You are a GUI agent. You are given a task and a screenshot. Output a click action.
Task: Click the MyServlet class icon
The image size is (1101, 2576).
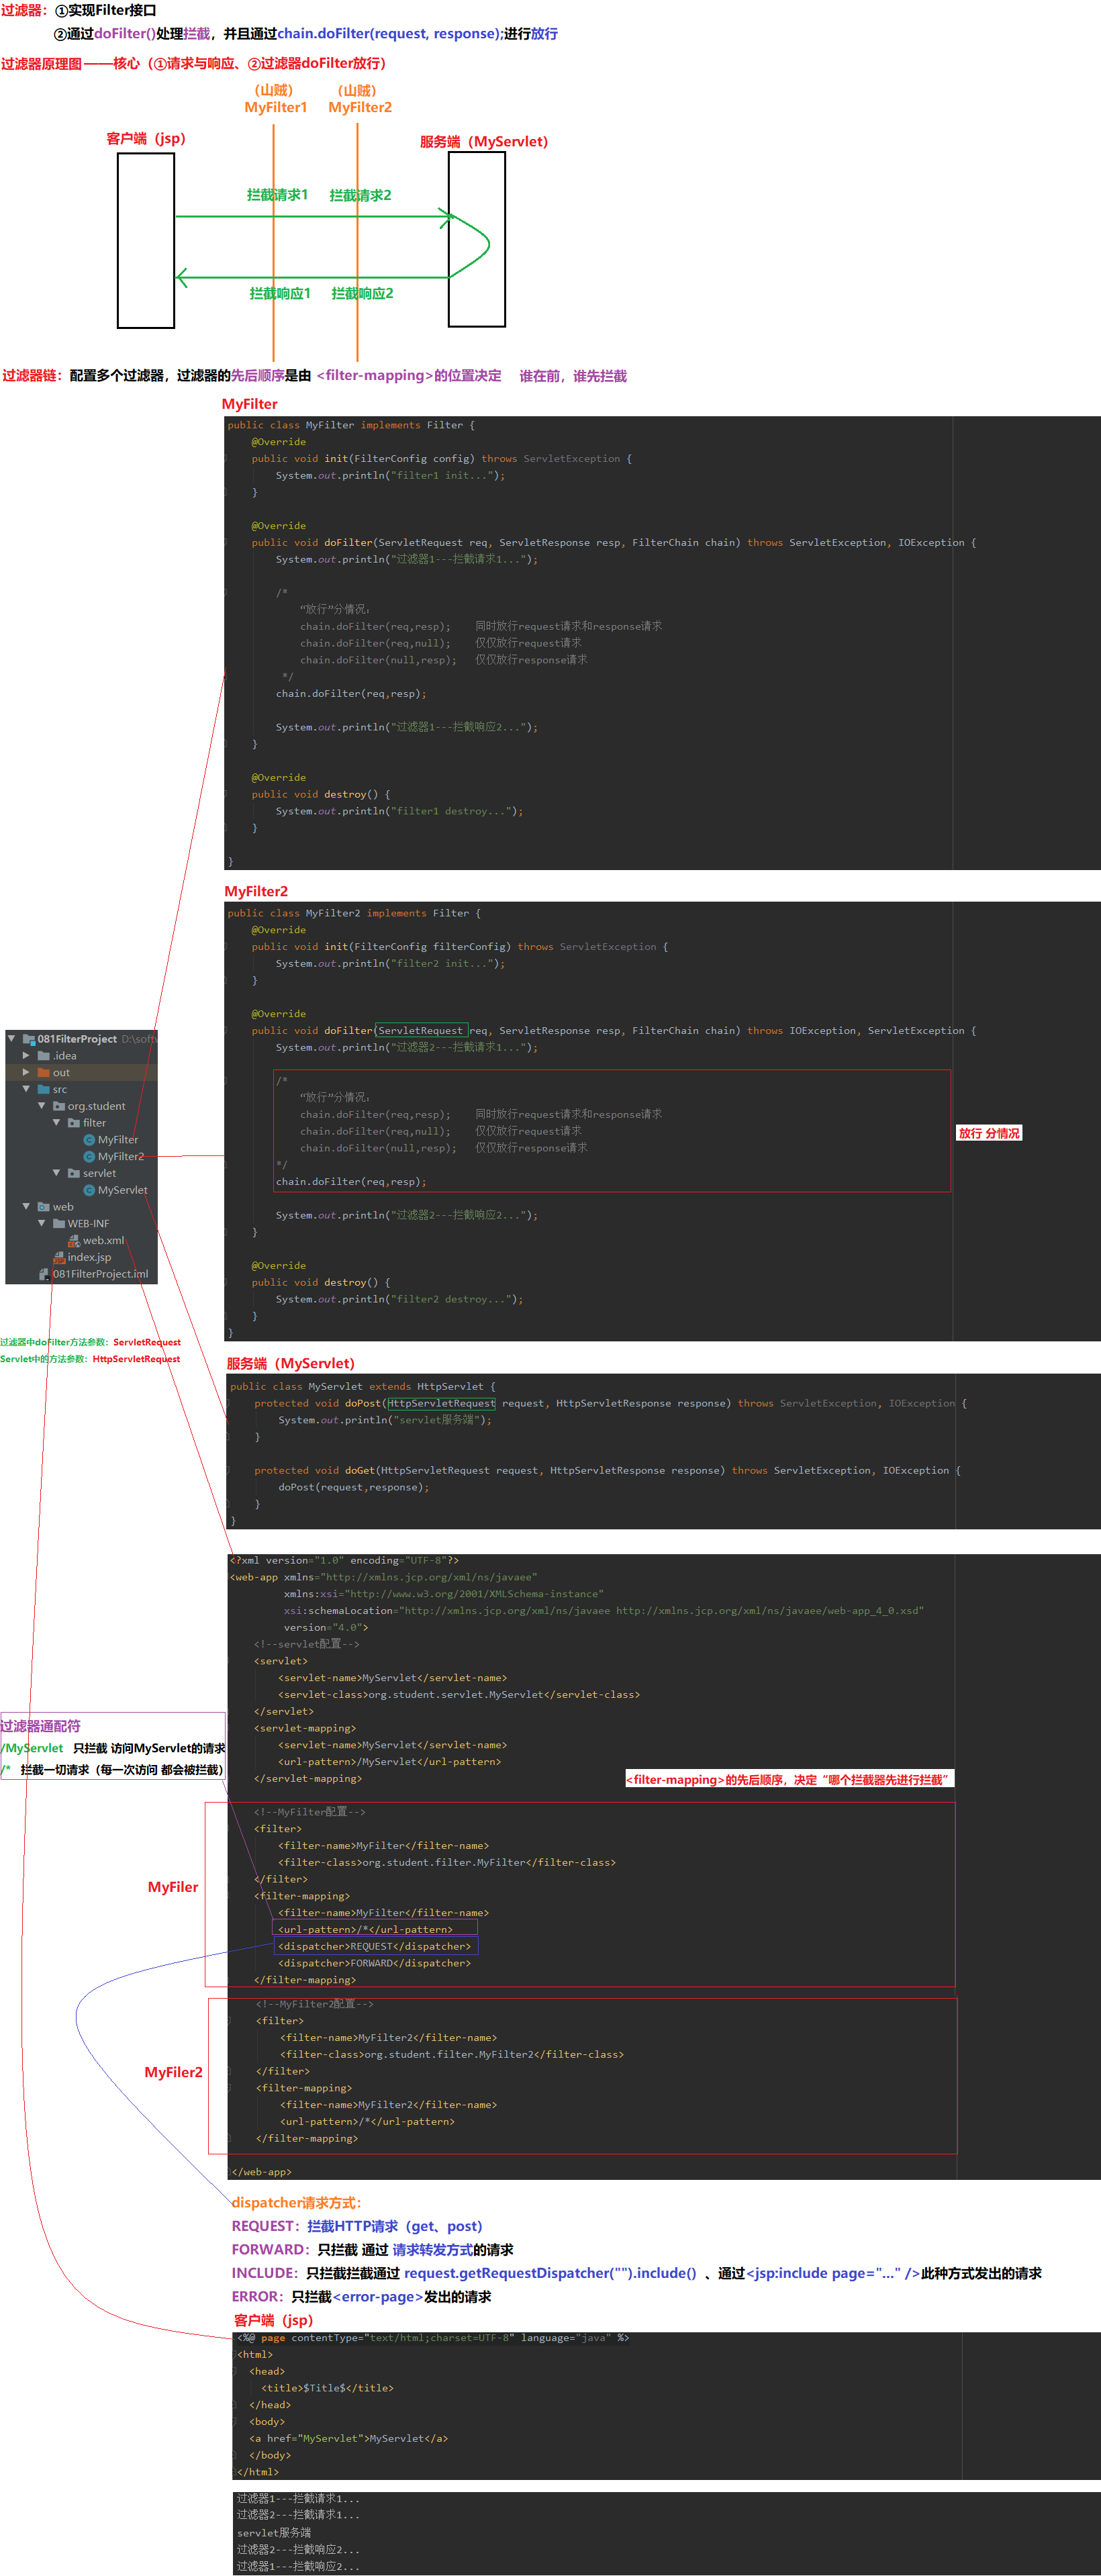tap(89, 1190)
